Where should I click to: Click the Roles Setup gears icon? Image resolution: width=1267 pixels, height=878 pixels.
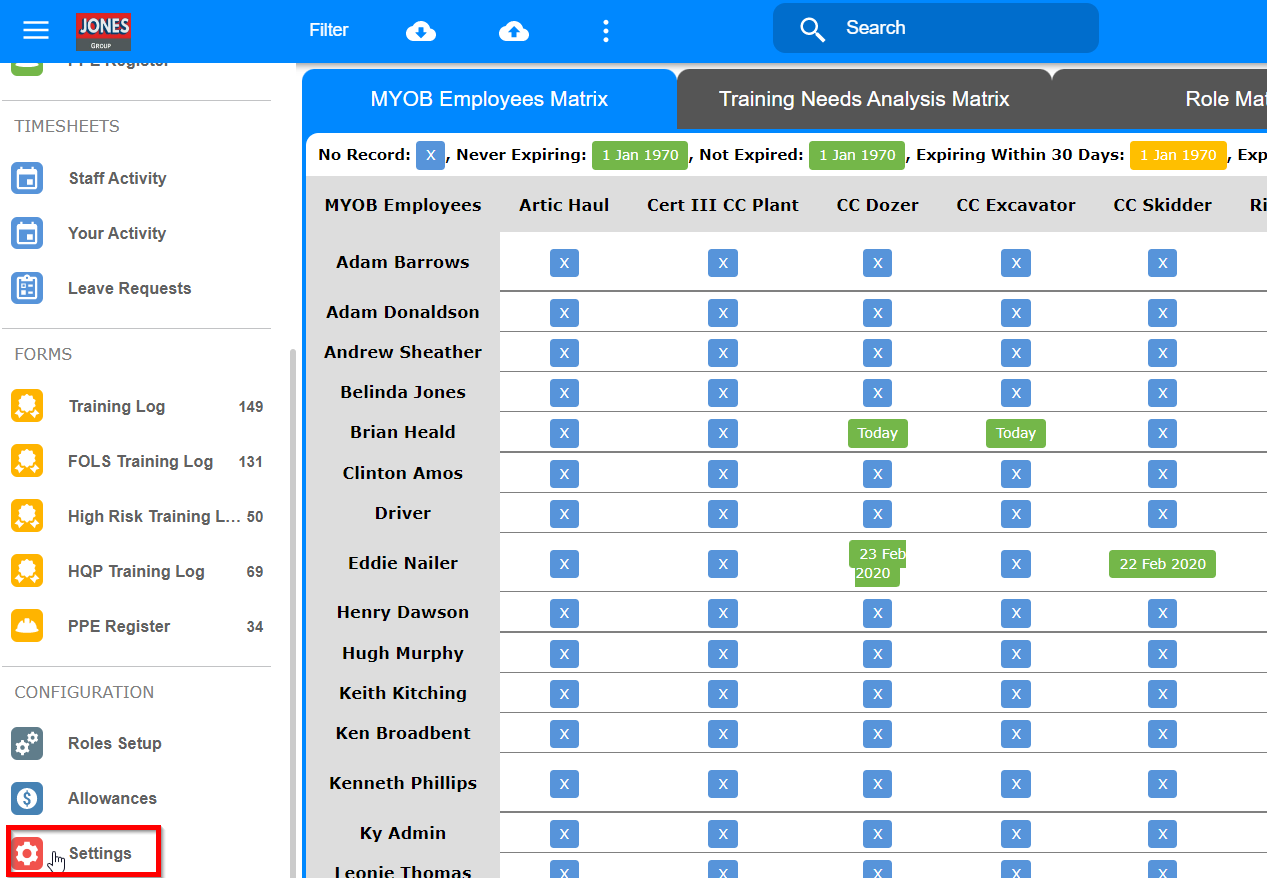click(27, 744)
